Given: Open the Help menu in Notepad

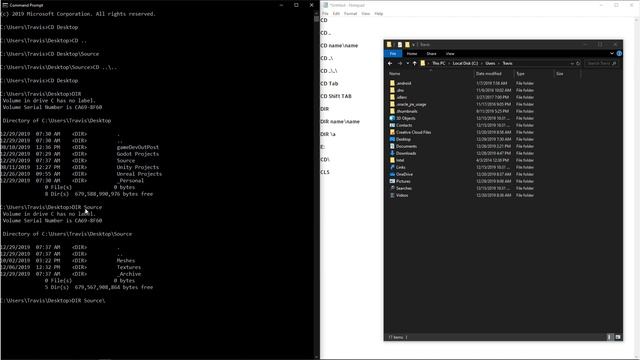Looking at the screenshot, I should pos(379,13).
